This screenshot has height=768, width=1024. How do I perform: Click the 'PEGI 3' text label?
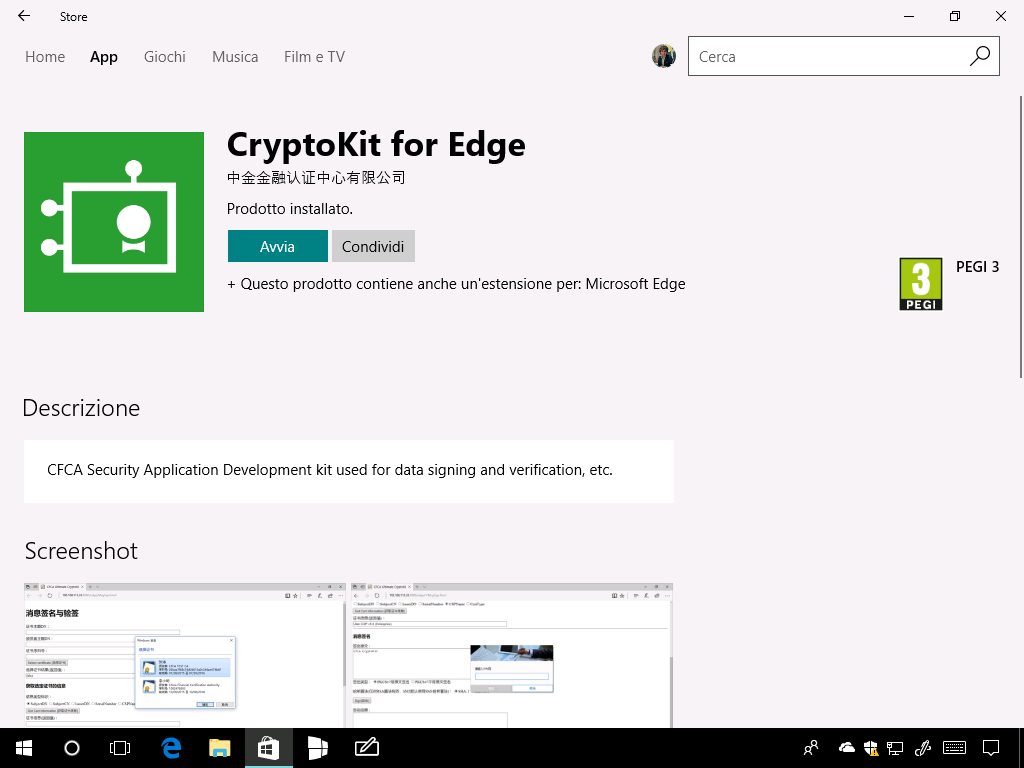click(978, 266)
